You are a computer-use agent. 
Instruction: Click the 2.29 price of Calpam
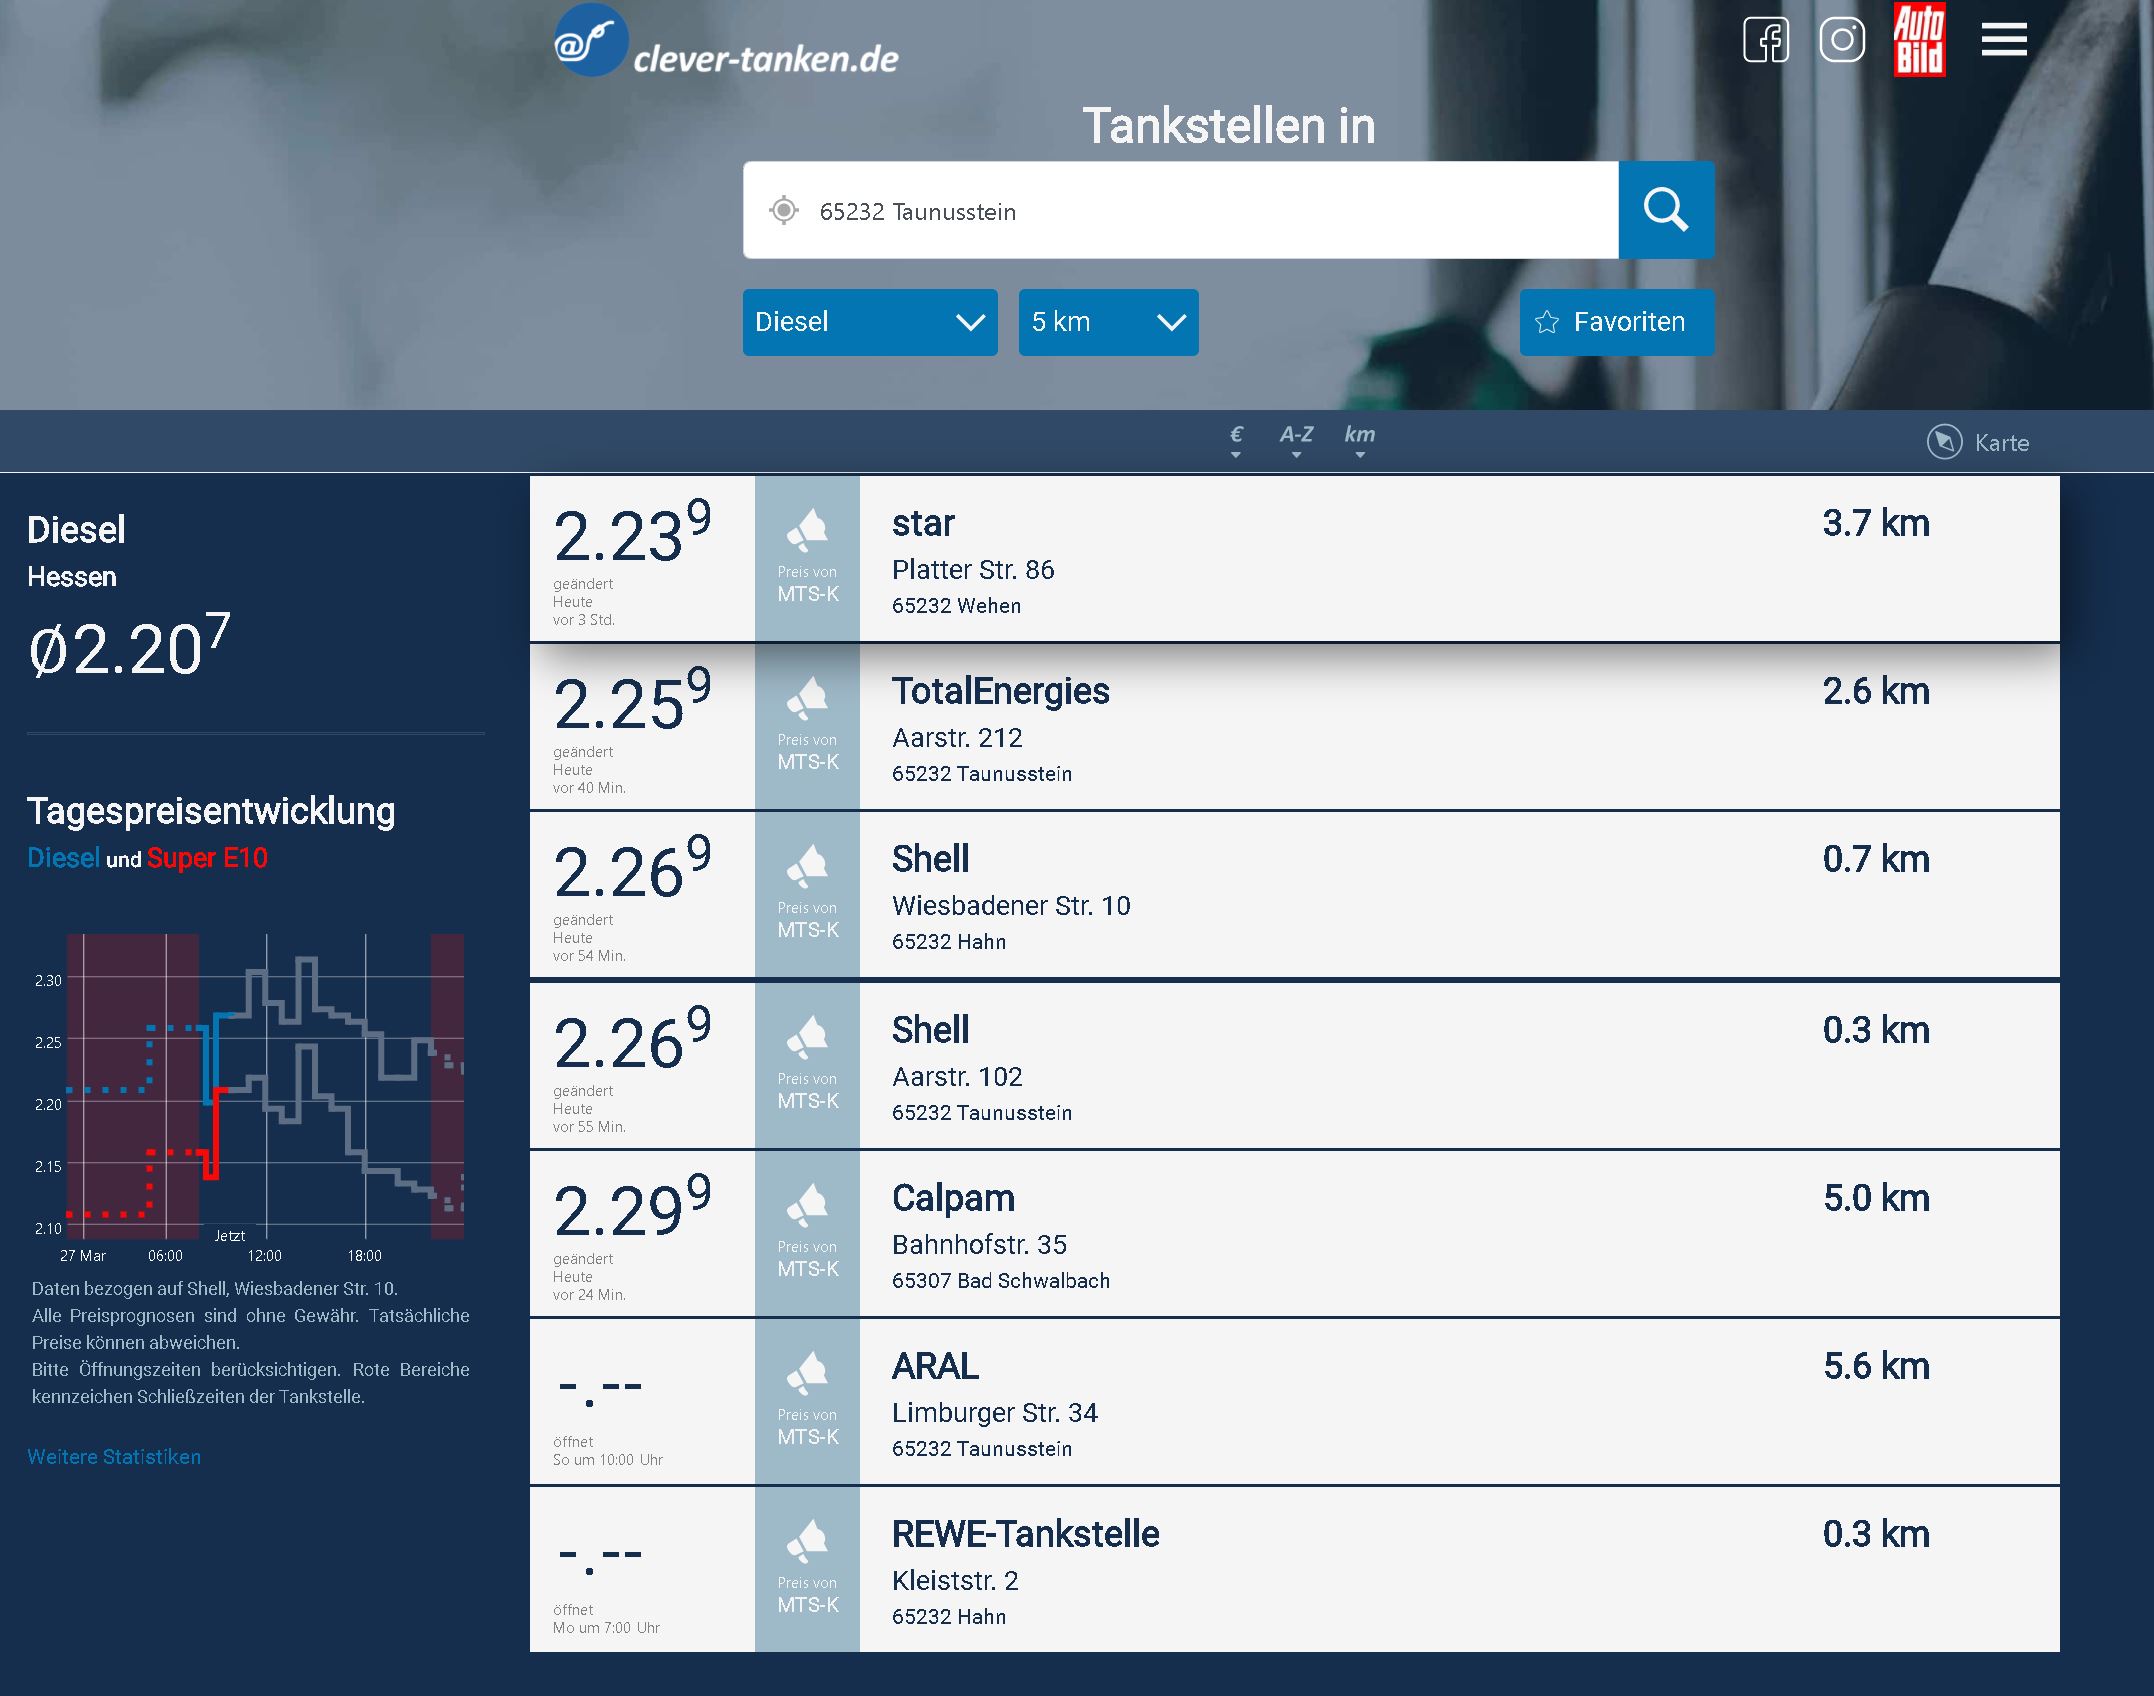tap(632, 1205)
